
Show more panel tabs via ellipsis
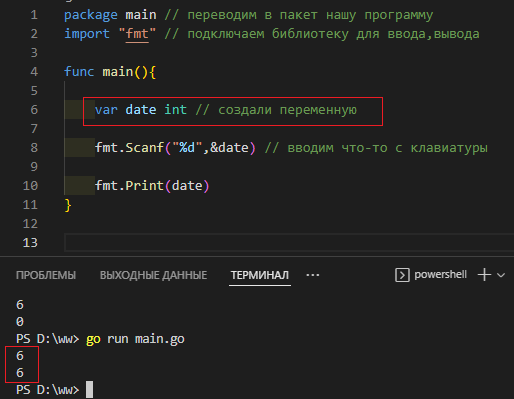pos(313,275)
